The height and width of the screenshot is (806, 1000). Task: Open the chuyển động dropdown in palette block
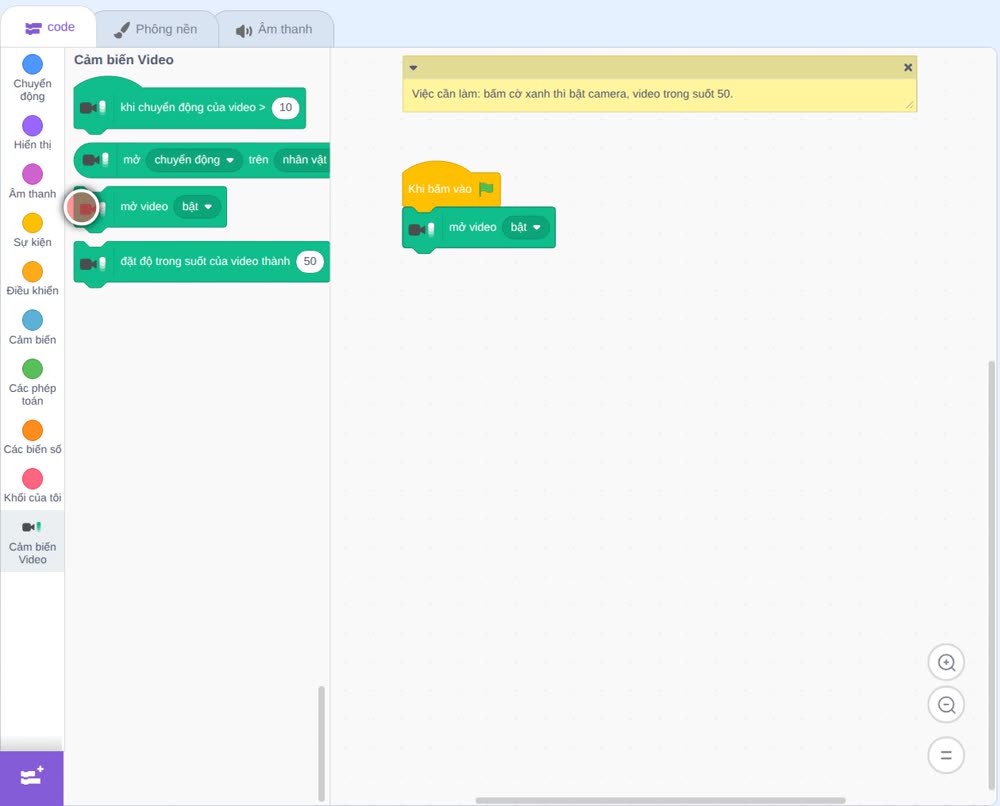194,160
